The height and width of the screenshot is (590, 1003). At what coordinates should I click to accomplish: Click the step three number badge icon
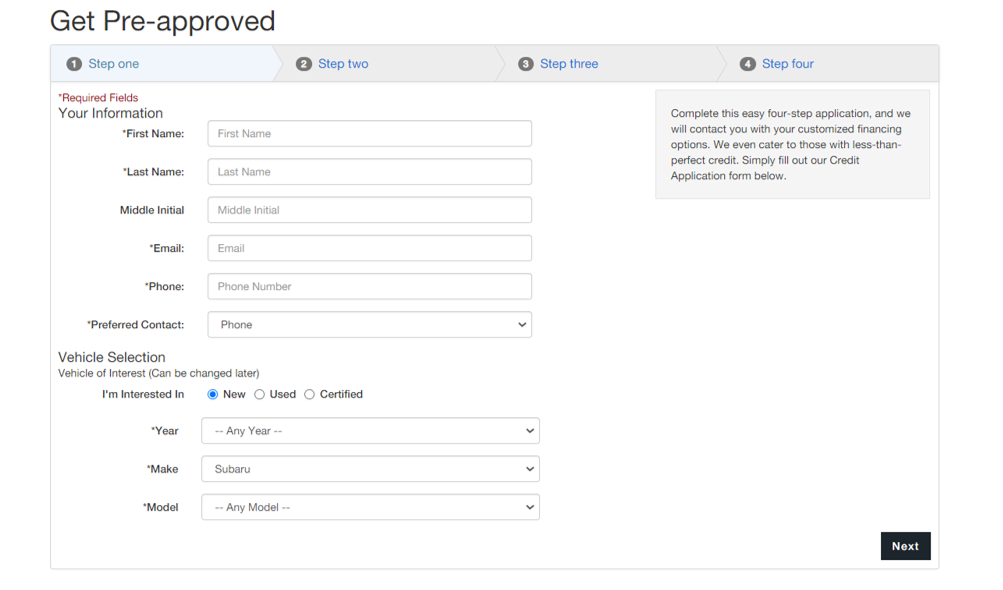click(526, 64)
